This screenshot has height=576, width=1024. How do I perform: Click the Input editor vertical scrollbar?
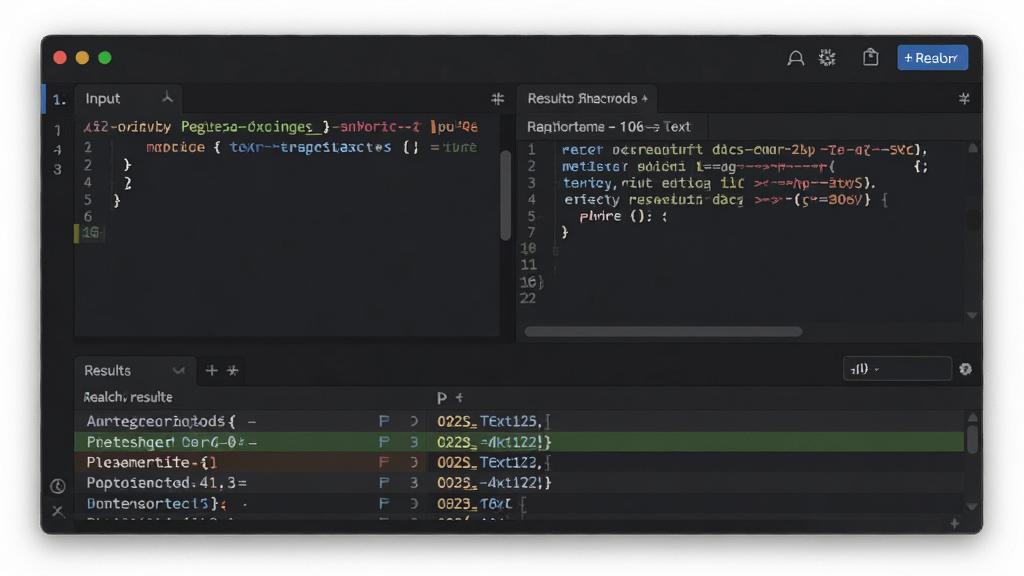point(505,195)
